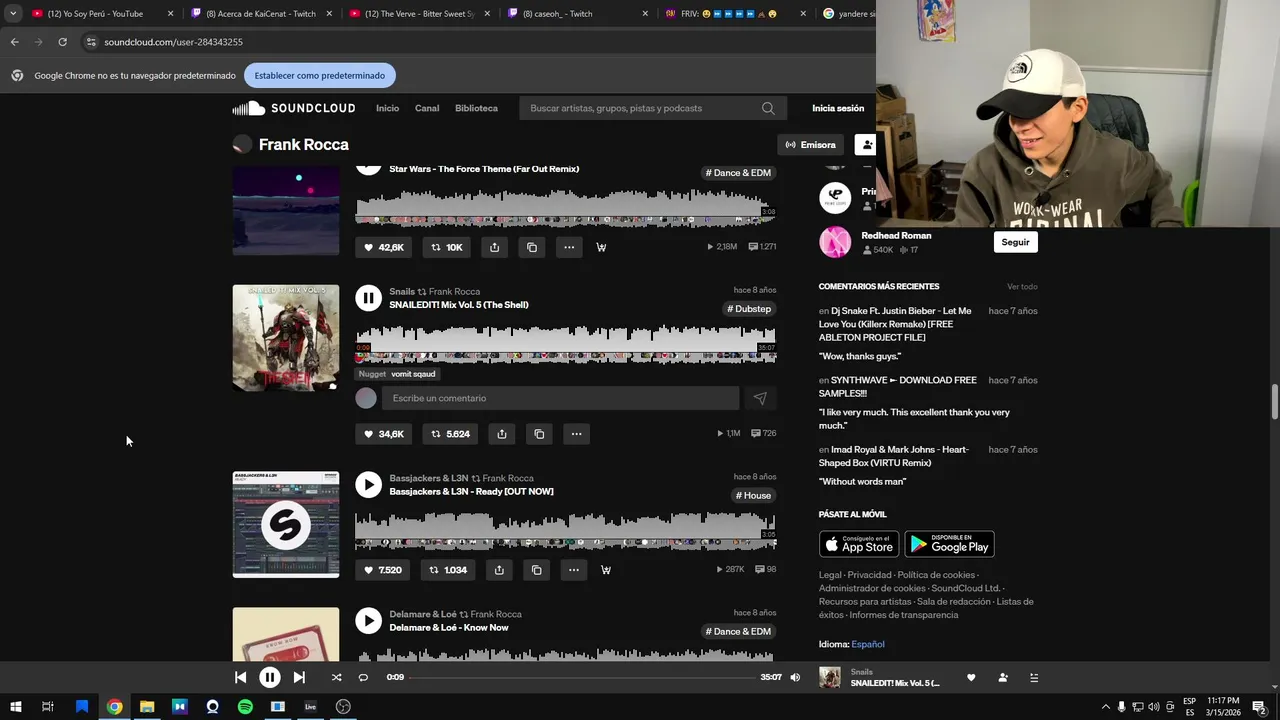Follow Redhead Roman with Seguir button
Viewport: 1280px width, 720px height.
coord(1015,242)
